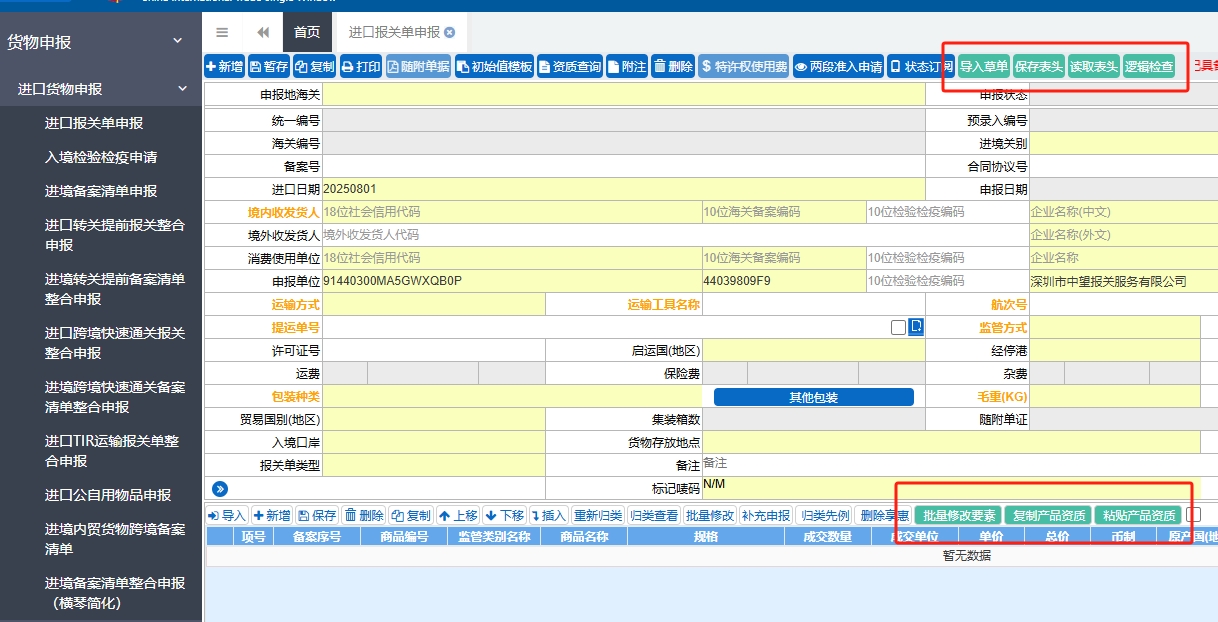1218x622 pixels.
Task: Tick the checkbox after 粘贴产品资质 button
Action: [x=1193, y=515]
